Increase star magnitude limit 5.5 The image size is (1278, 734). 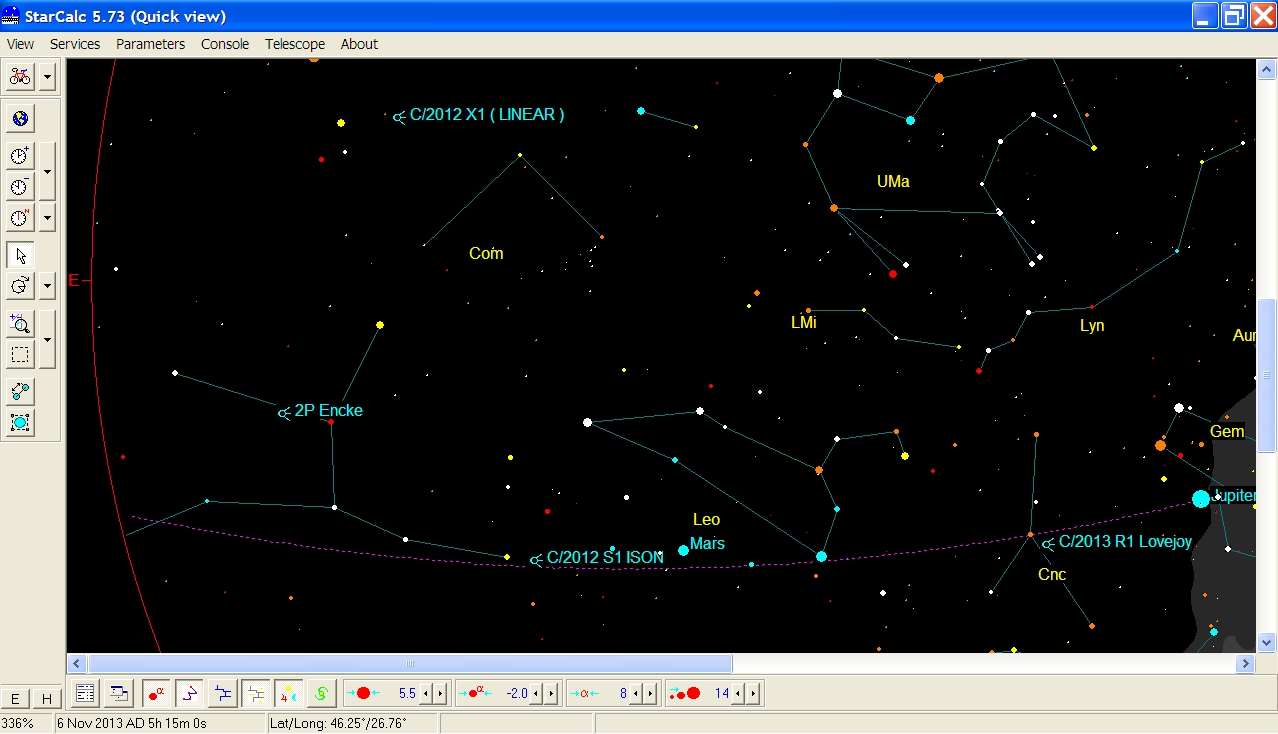pos(440,694)
